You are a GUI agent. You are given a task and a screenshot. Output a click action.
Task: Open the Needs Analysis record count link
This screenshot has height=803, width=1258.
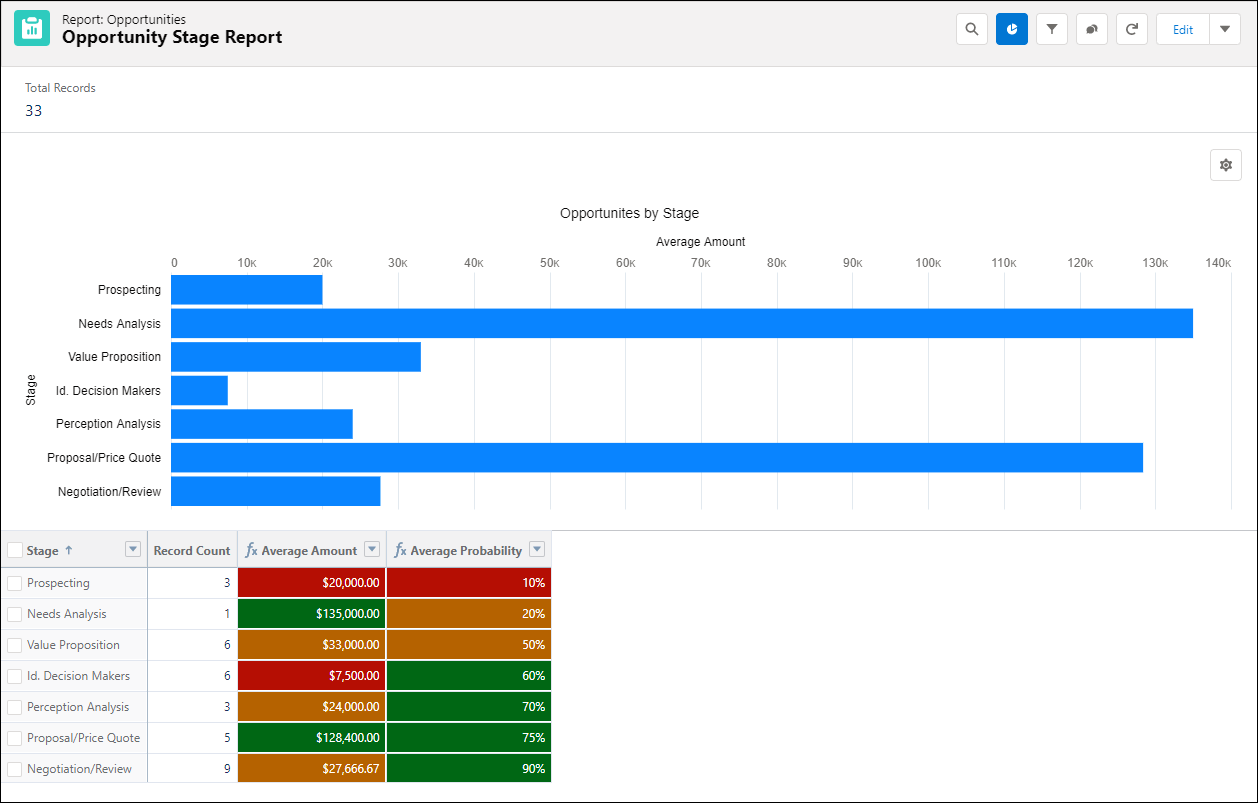227,613
